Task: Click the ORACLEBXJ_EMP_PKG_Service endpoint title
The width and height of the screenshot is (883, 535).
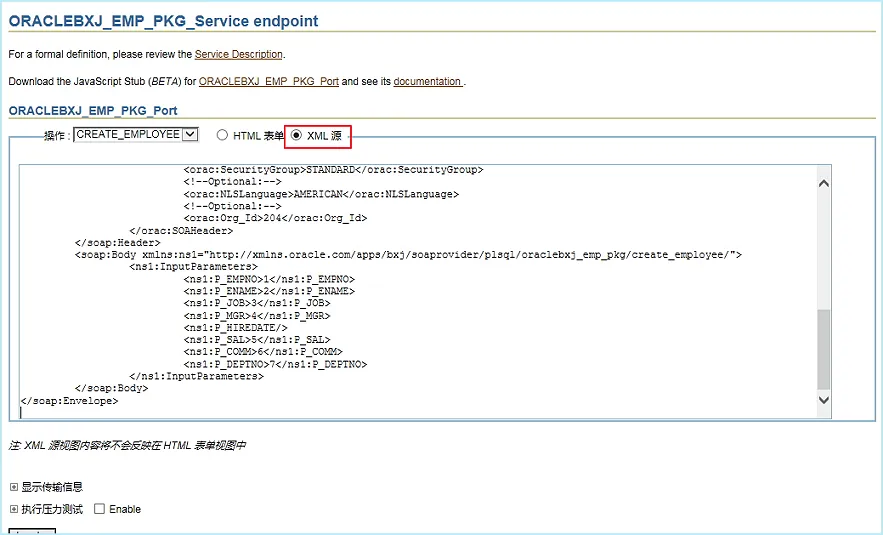Action: tap(163, 21)
